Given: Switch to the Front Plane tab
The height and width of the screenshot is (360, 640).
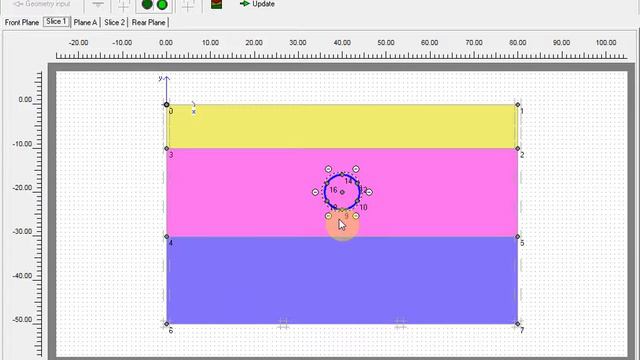Looking at the screenshot, I should pyautogui.click(x=22, y=22).
